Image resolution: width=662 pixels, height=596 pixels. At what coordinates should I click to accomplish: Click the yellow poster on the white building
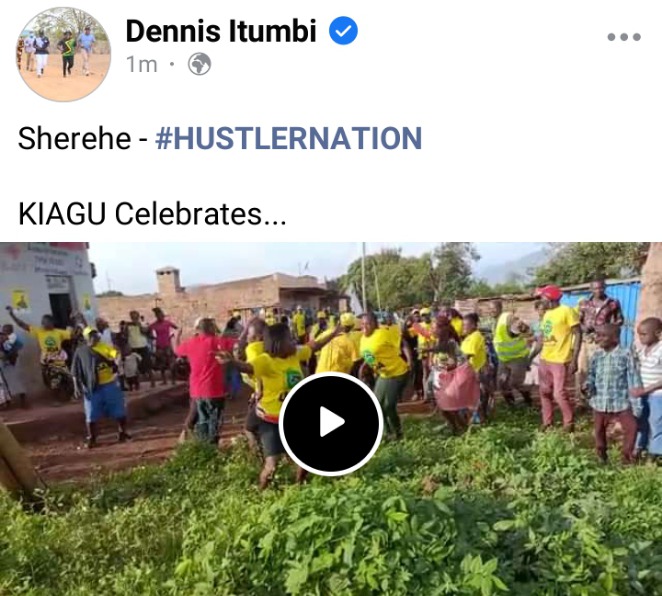click(x=20, y=301)
